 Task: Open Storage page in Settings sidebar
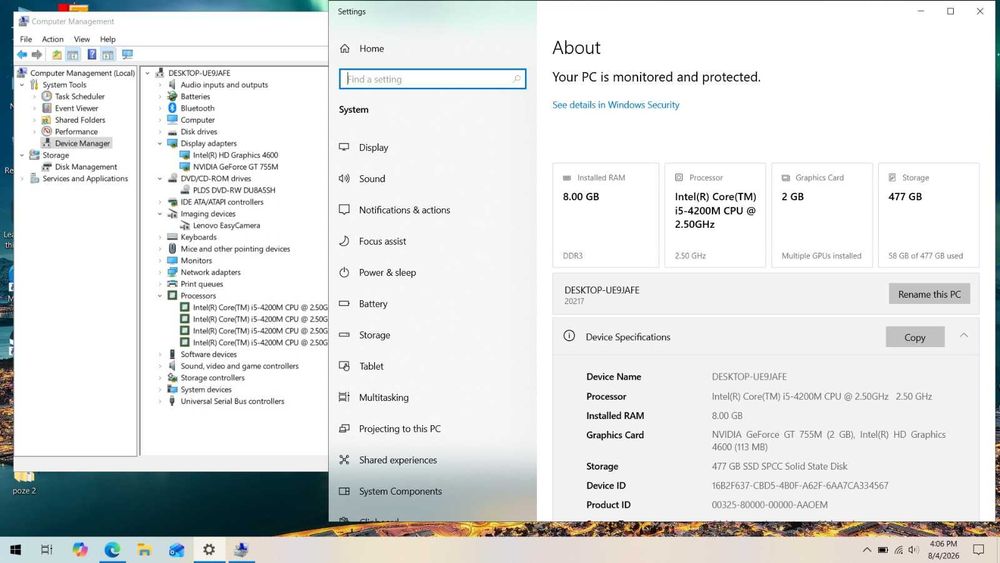pos(374,335)
